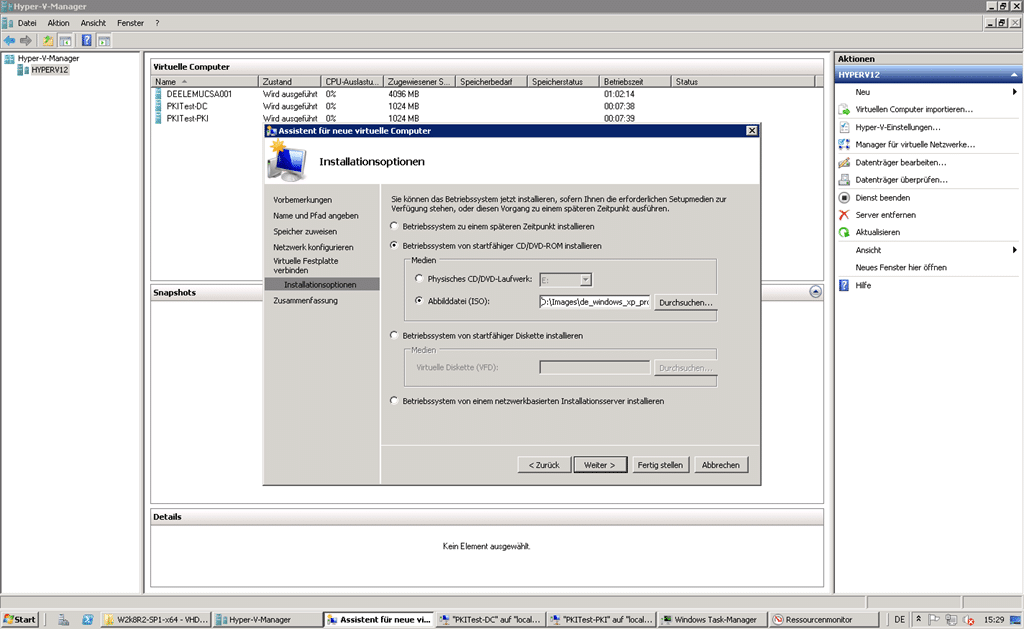Go to wizard step Vorbemerkungen
Image resolution: width=1024 pixels, height=629 pixels.
point(302,200)
